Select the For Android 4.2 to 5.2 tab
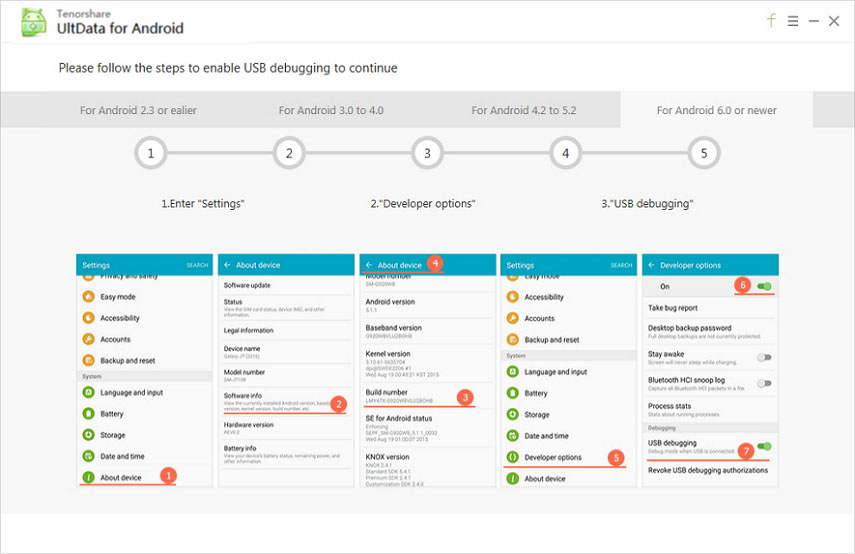 click(x=523, y=110)
